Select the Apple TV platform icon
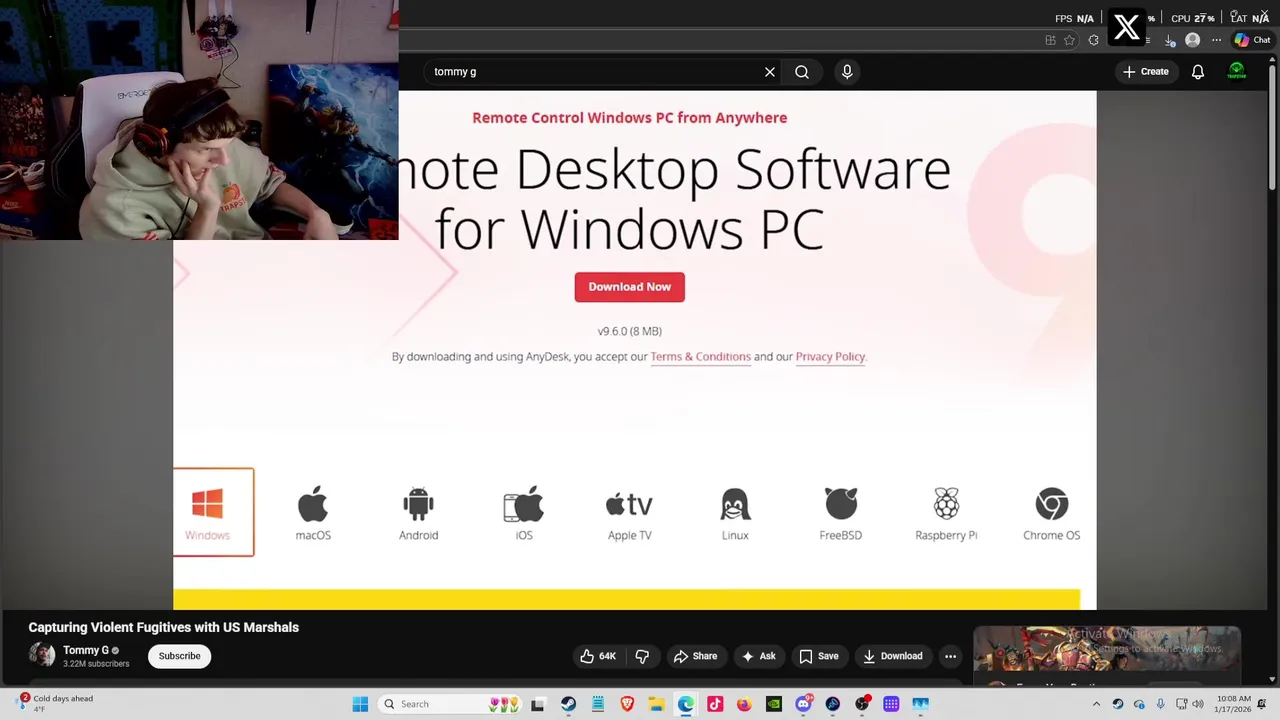The height and width of the screenshot is (720, 1280). (630, 513)
